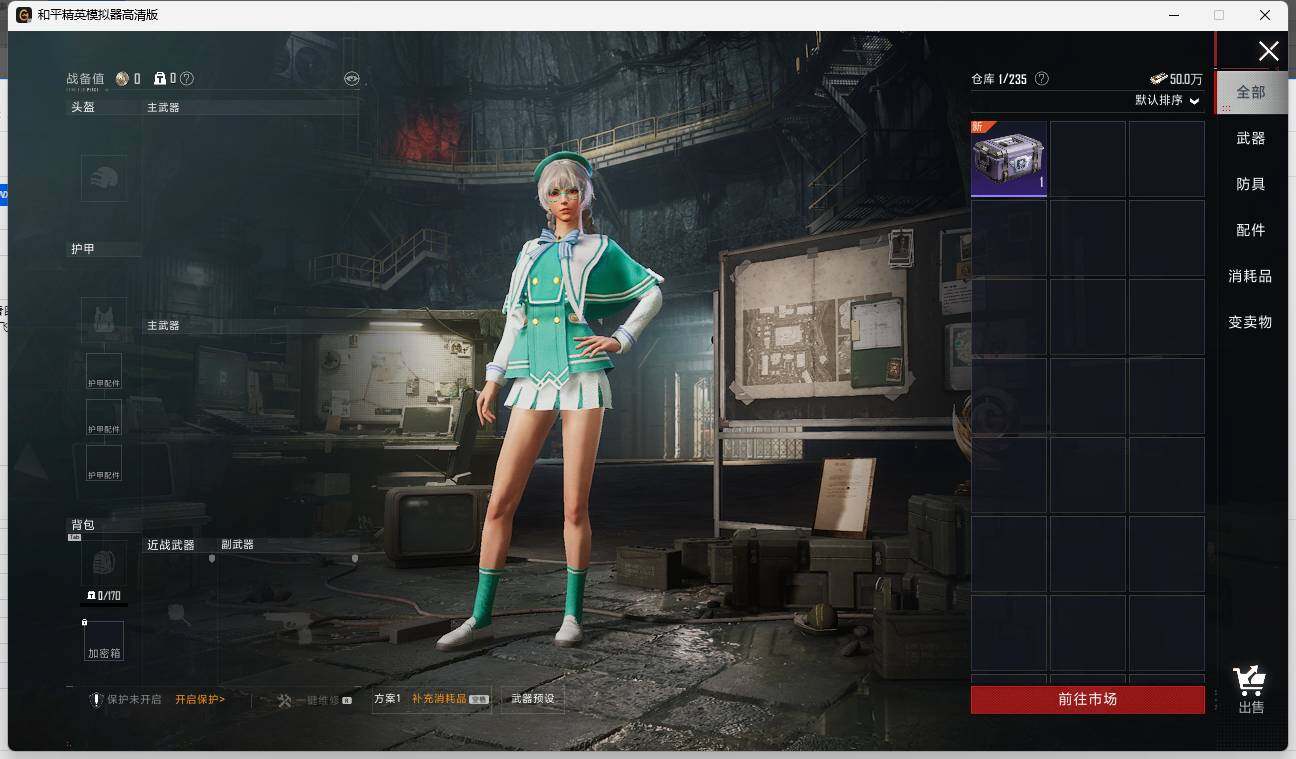
Task: Click the backpack slot icon
Action: pyautogui.click(x=104, y=563)
